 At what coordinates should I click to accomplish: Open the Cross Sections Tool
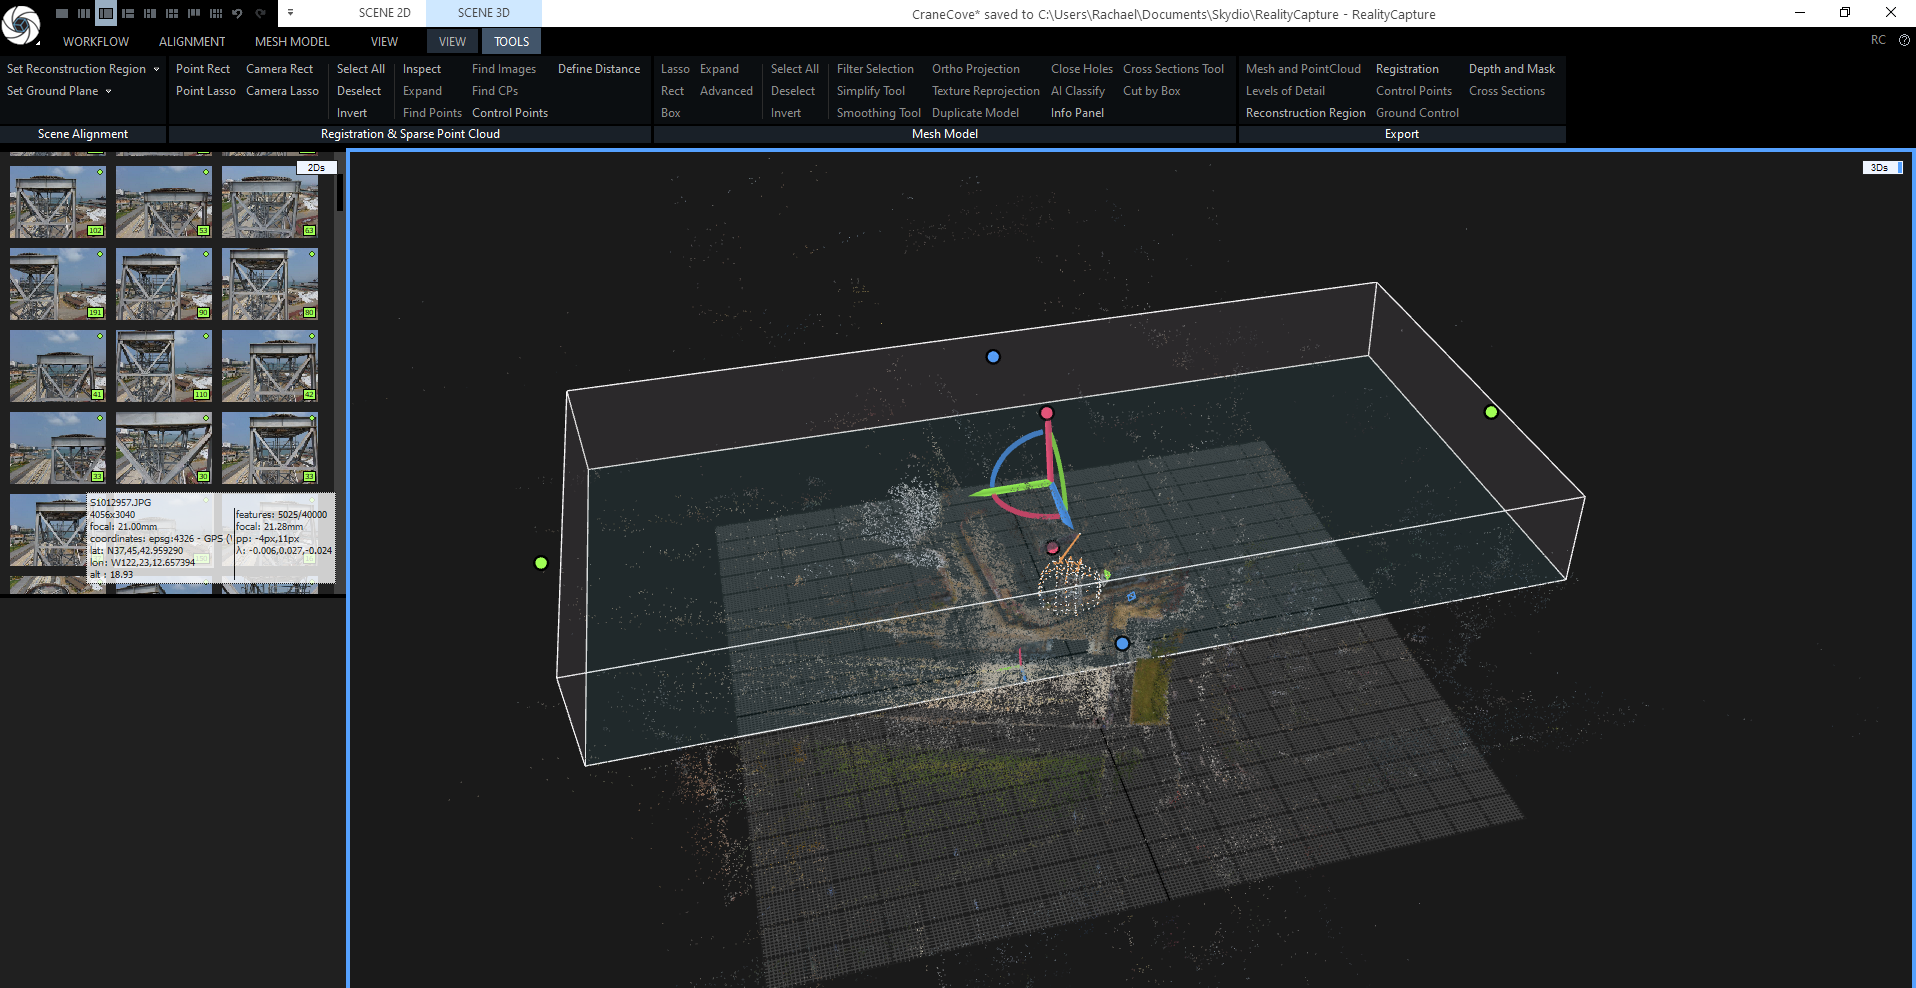(x=1173, y=69)
